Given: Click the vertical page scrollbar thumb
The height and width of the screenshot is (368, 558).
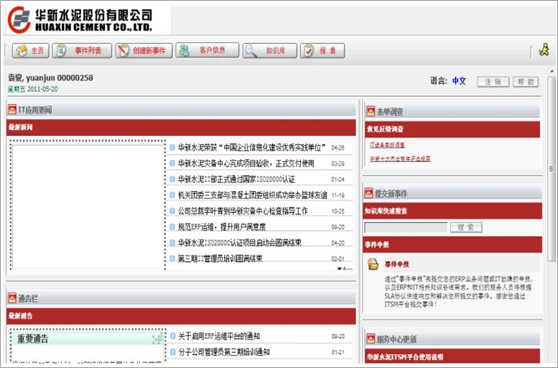Looking at the screenshot, I should click(x=552, y=169).
